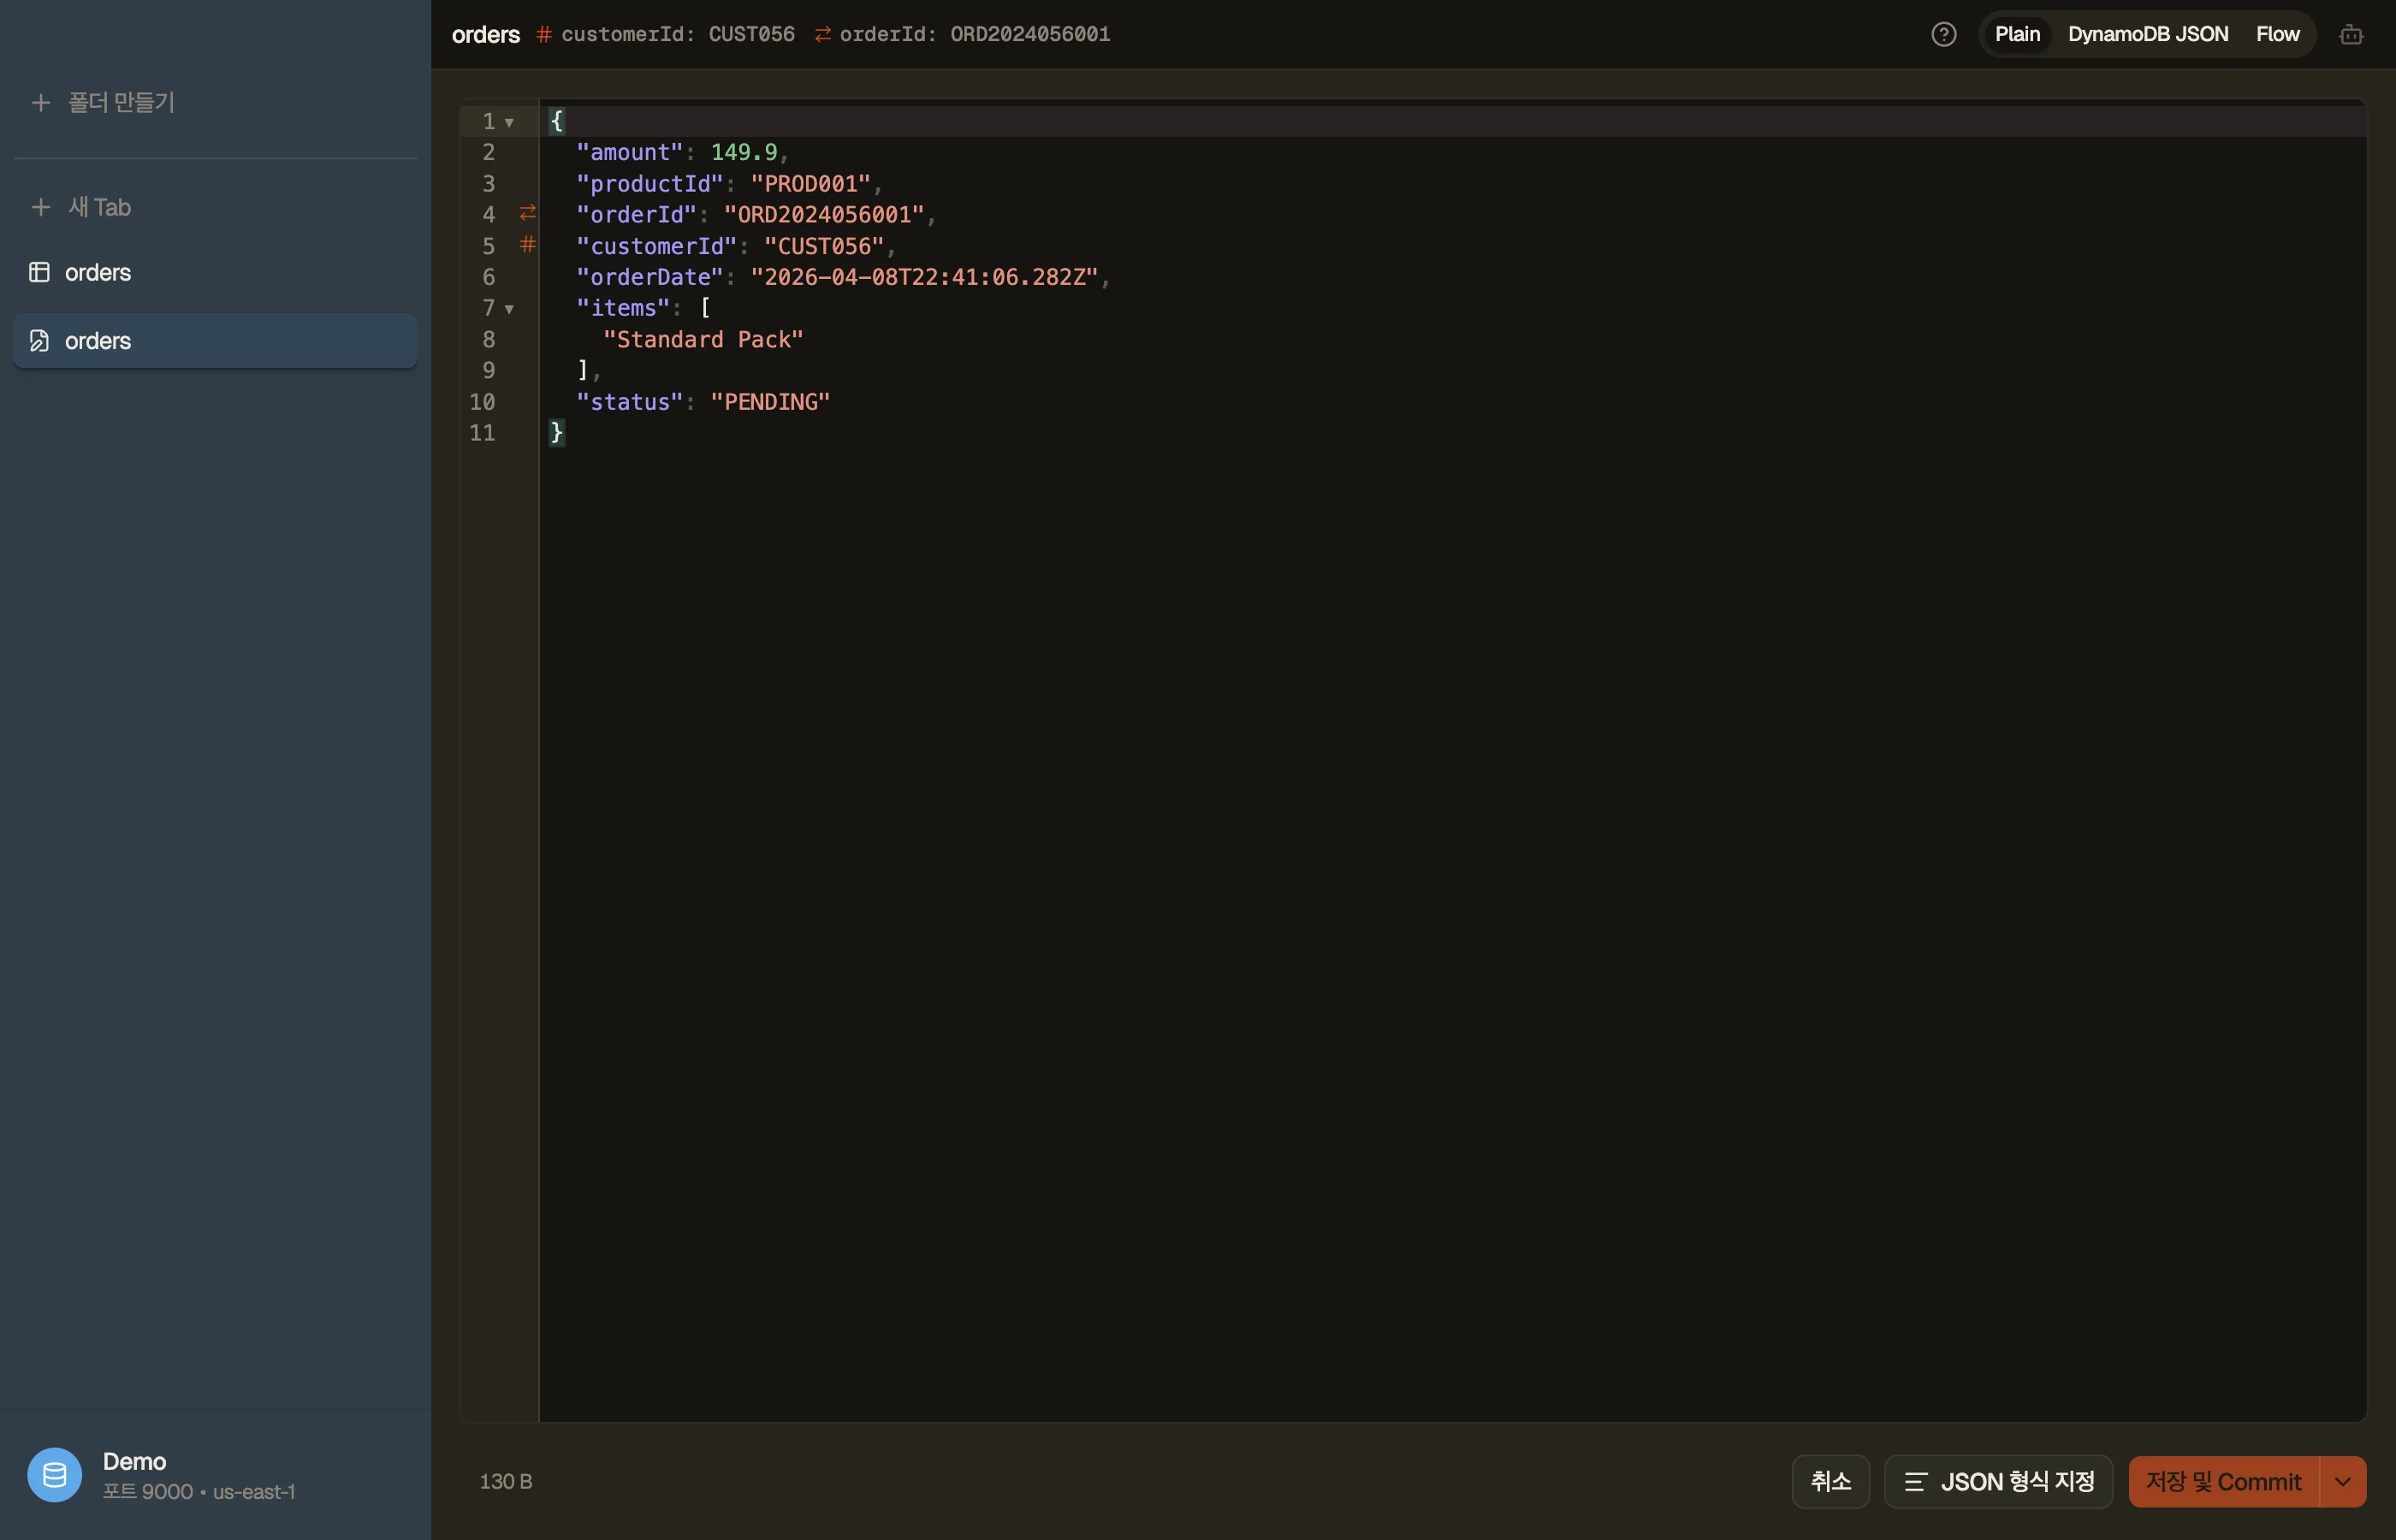Click the 130 B size indicator
This screenshot has width=2396, height=1540.
[506, 1481]
